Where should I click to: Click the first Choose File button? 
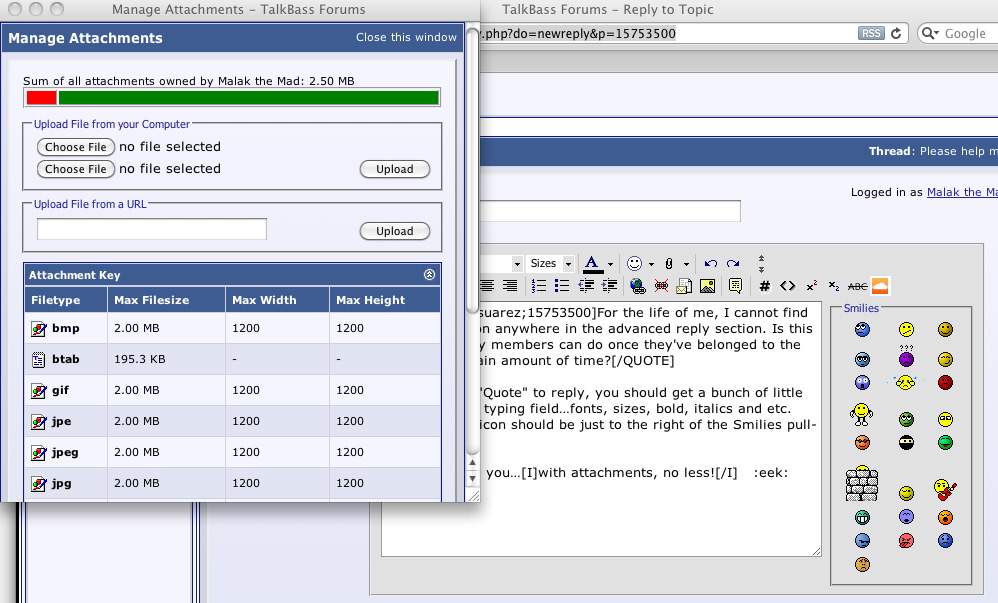point(76,147)
